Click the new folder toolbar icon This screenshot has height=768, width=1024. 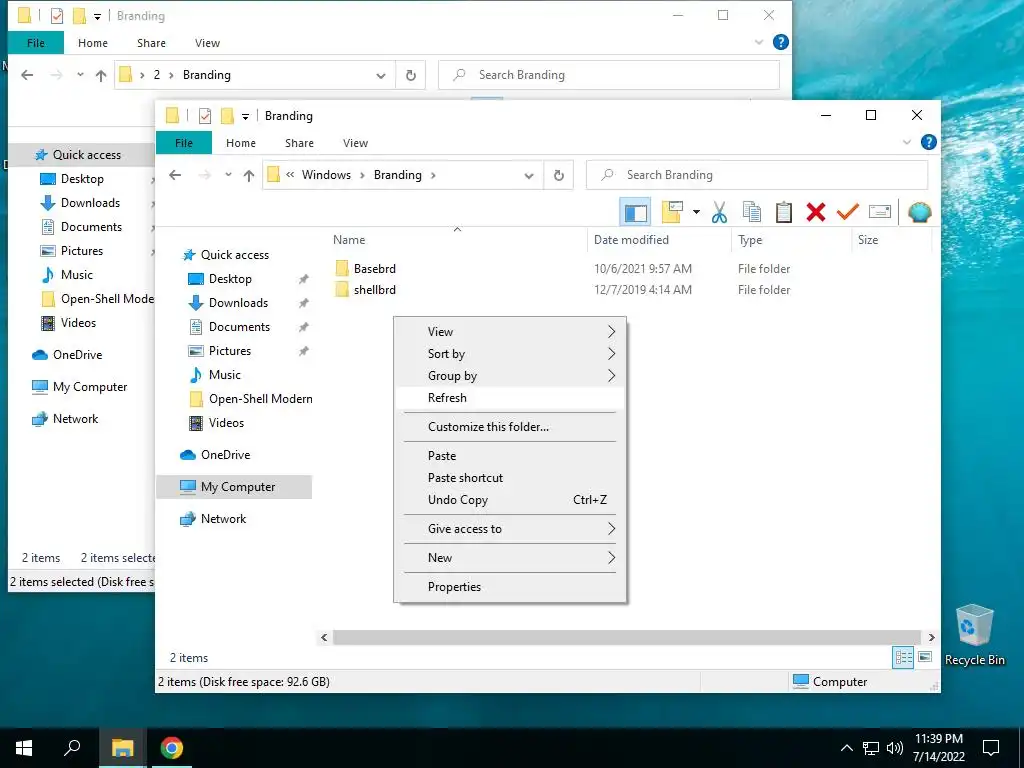pyautogui.click(x=672, y=212)
